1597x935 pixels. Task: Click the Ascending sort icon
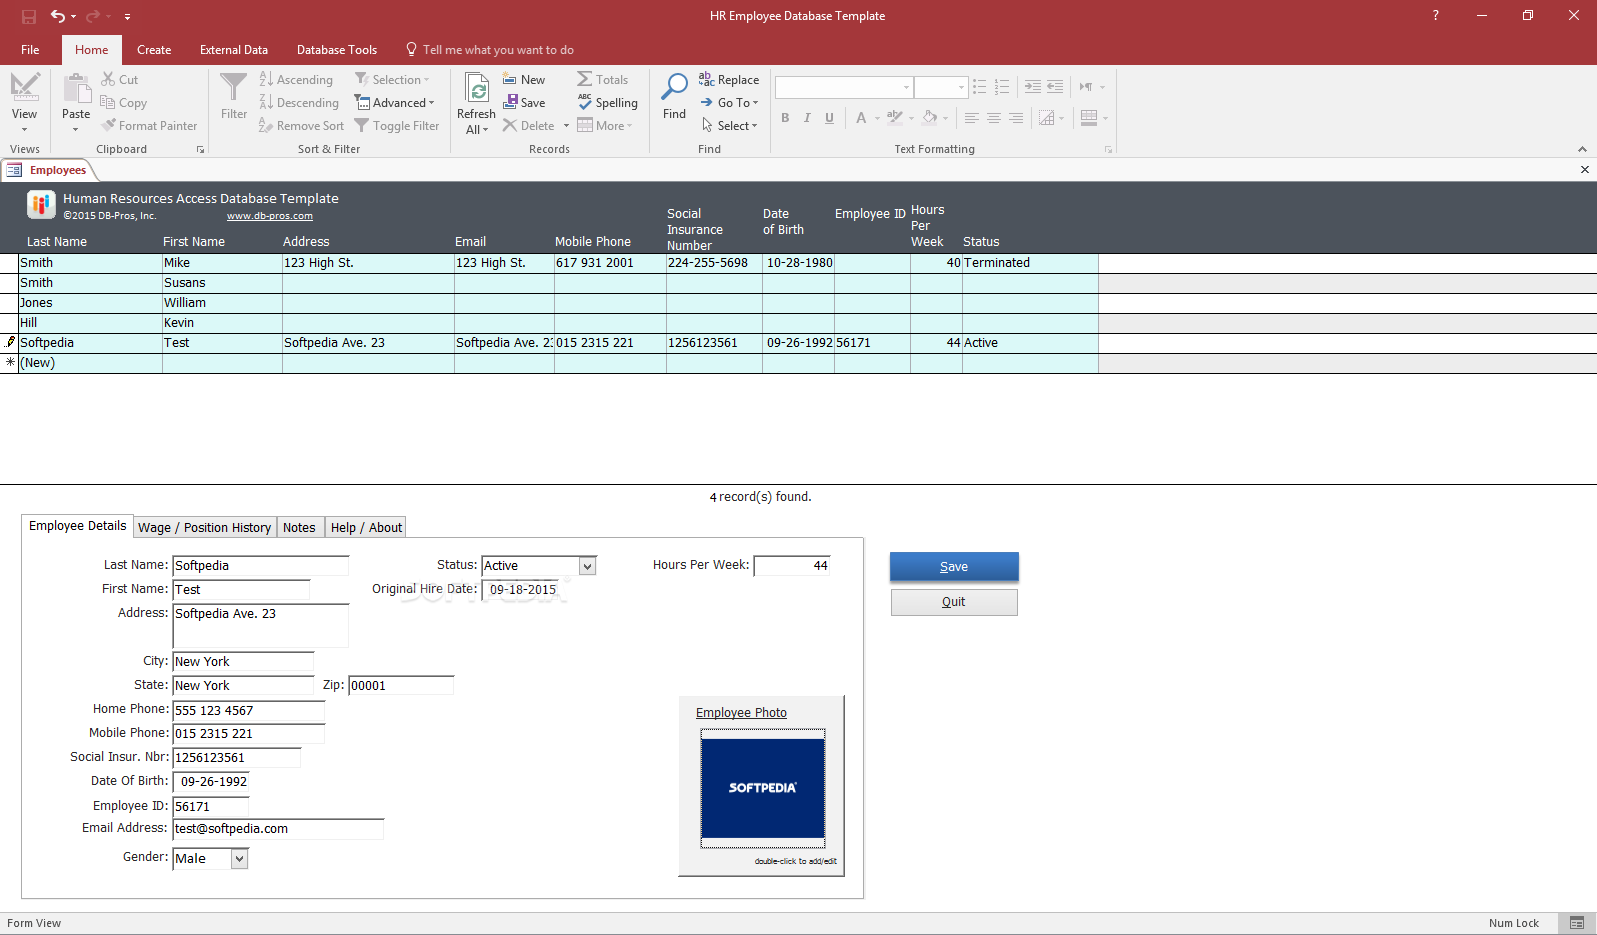point(266,79)
